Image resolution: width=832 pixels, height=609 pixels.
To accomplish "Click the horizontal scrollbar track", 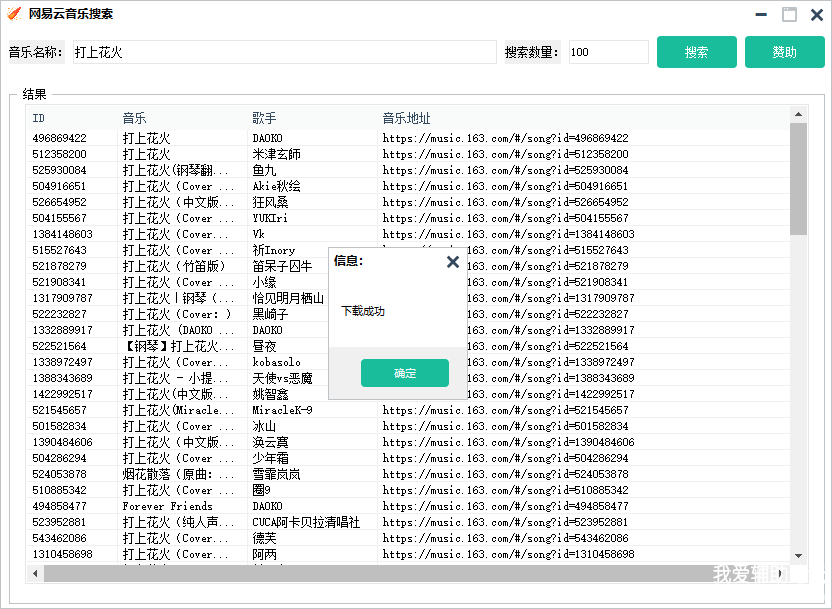I will coord(409,573).
